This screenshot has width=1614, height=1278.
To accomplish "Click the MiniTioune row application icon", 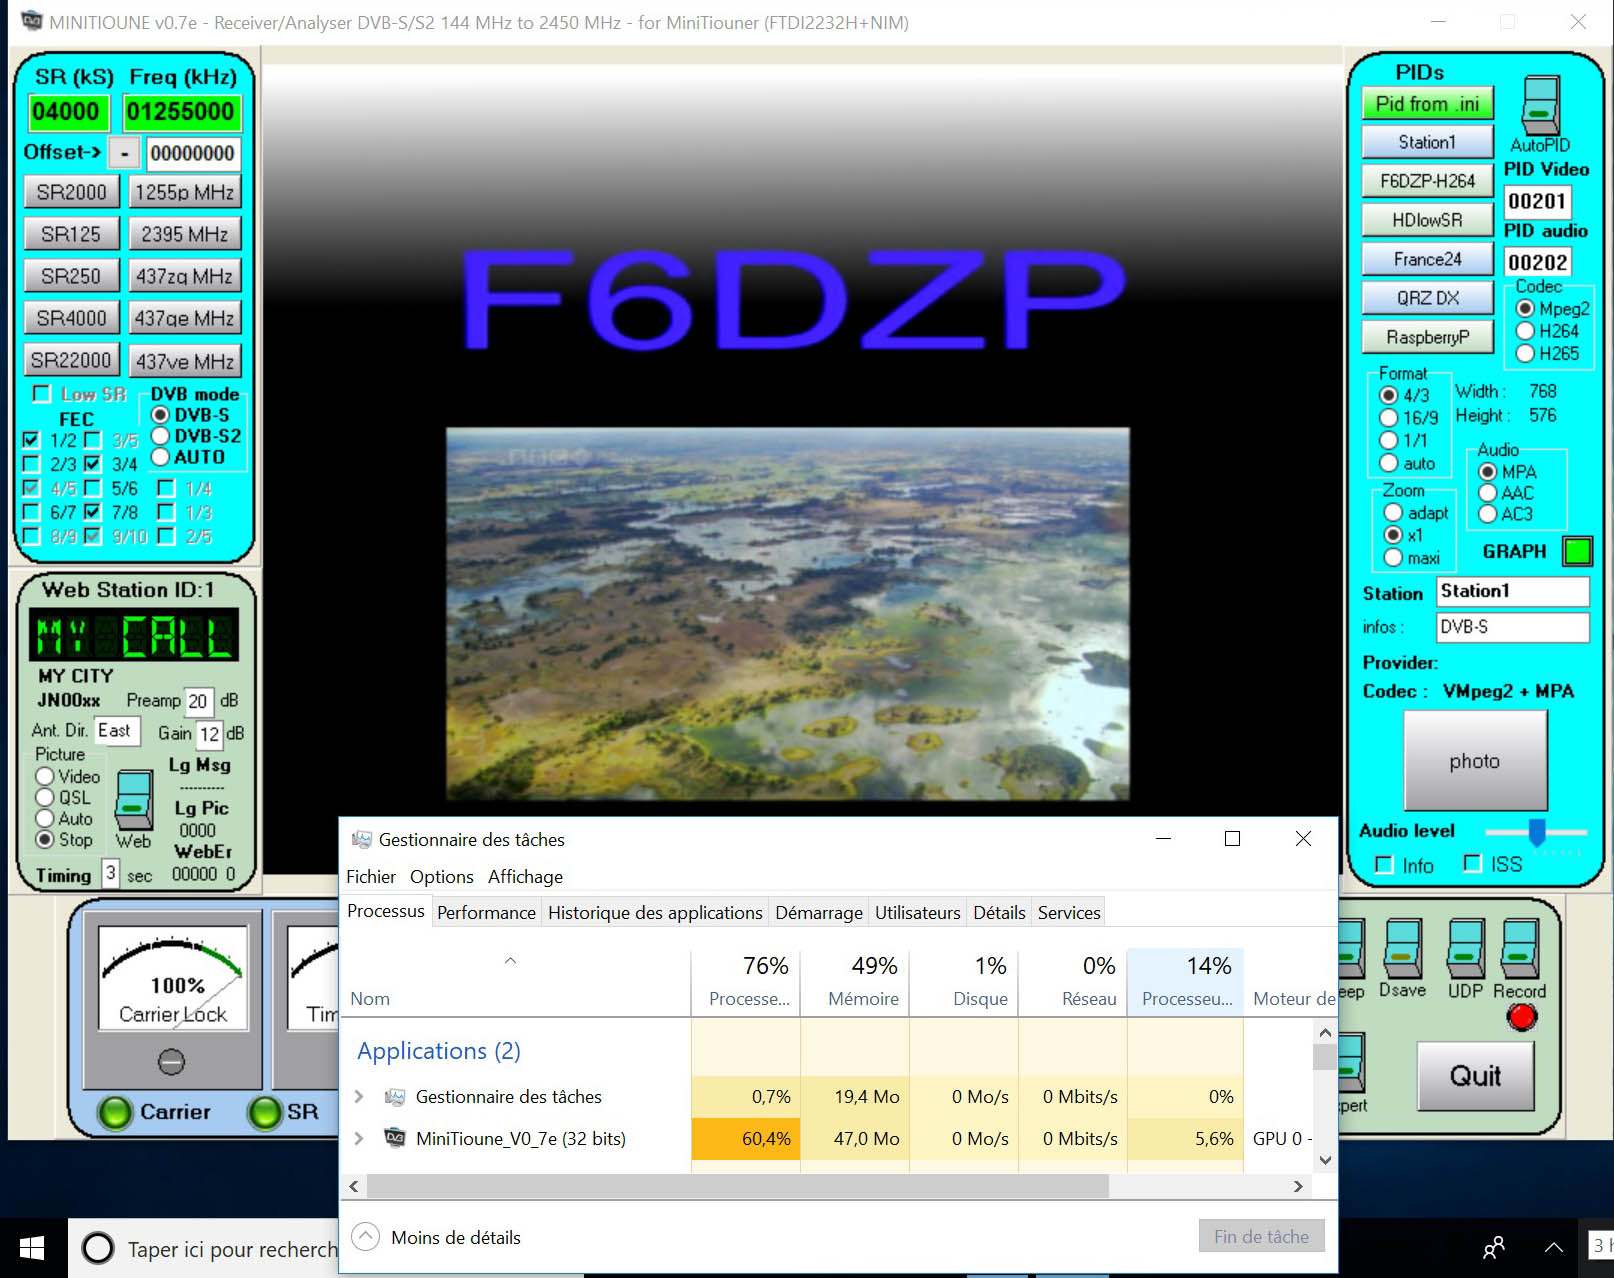I will click(x=395, y=1138).
